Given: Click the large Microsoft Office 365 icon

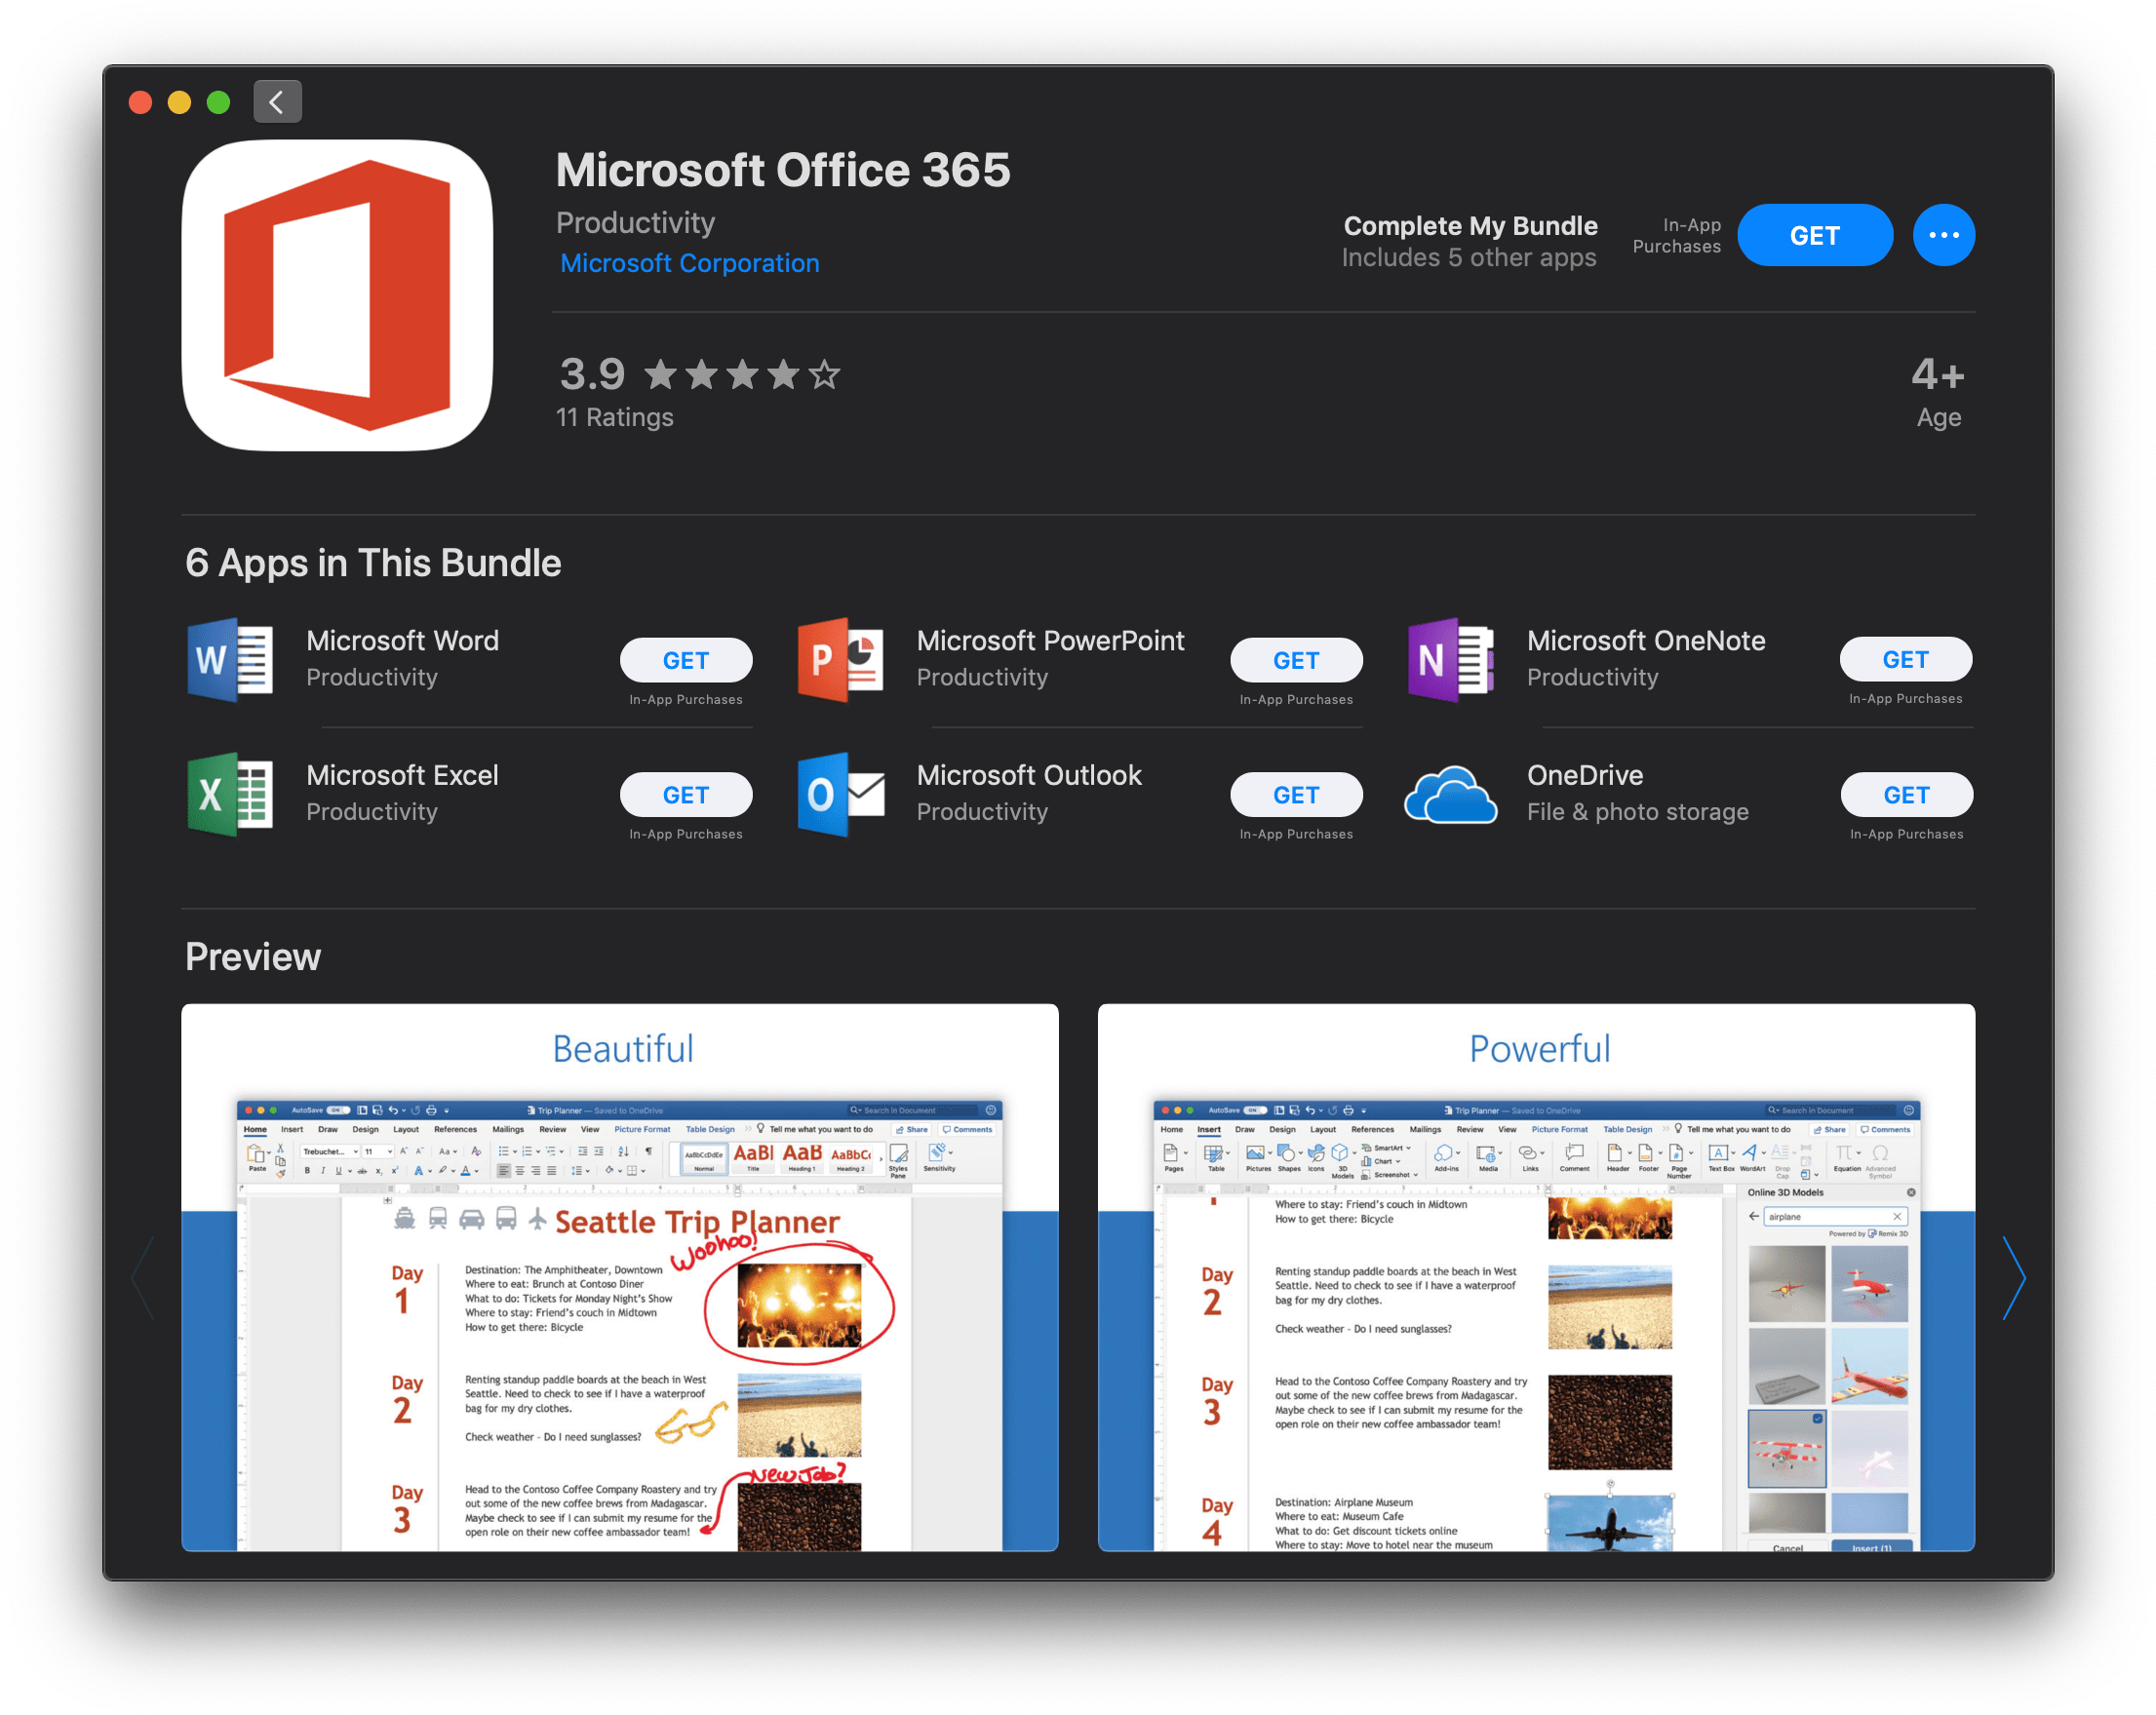Looking at the screenshot, I should coord(337,295).
